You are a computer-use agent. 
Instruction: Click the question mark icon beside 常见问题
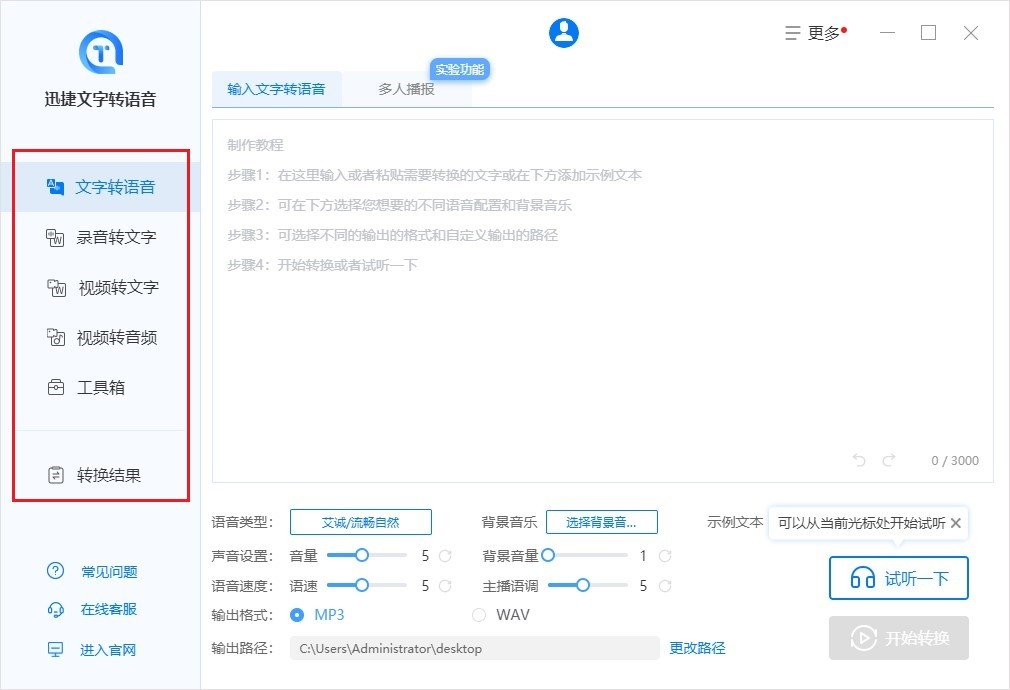[x=55, y=571]
